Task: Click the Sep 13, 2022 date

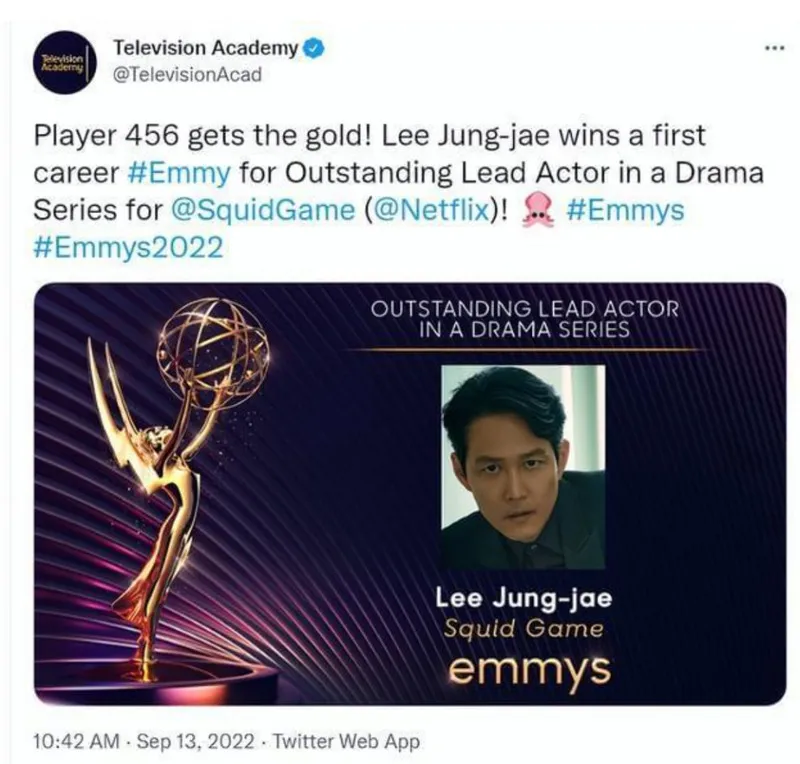Action: (195, 741)
